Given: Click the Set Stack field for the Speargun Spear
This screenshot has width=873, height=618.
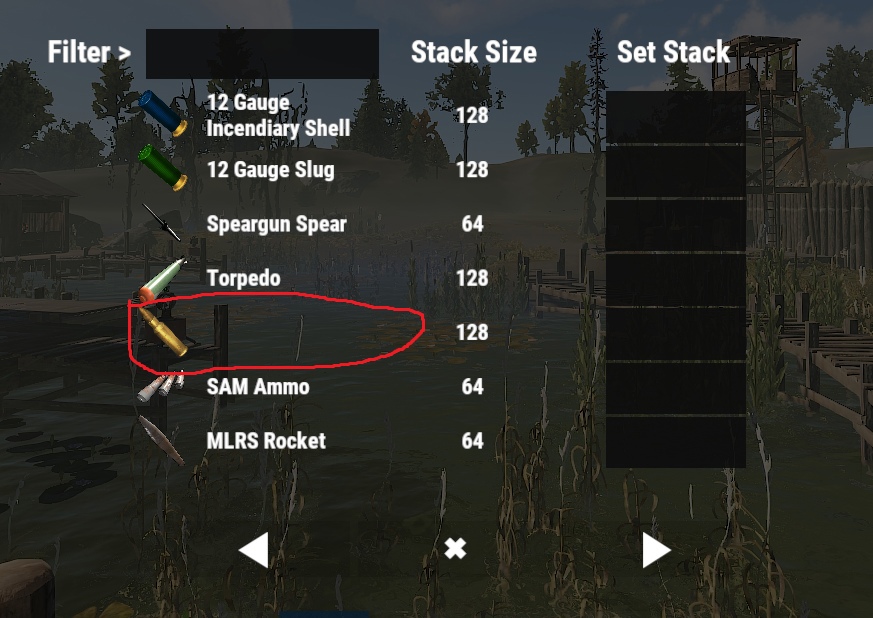Looking at the screenshot, I should 675,225.
